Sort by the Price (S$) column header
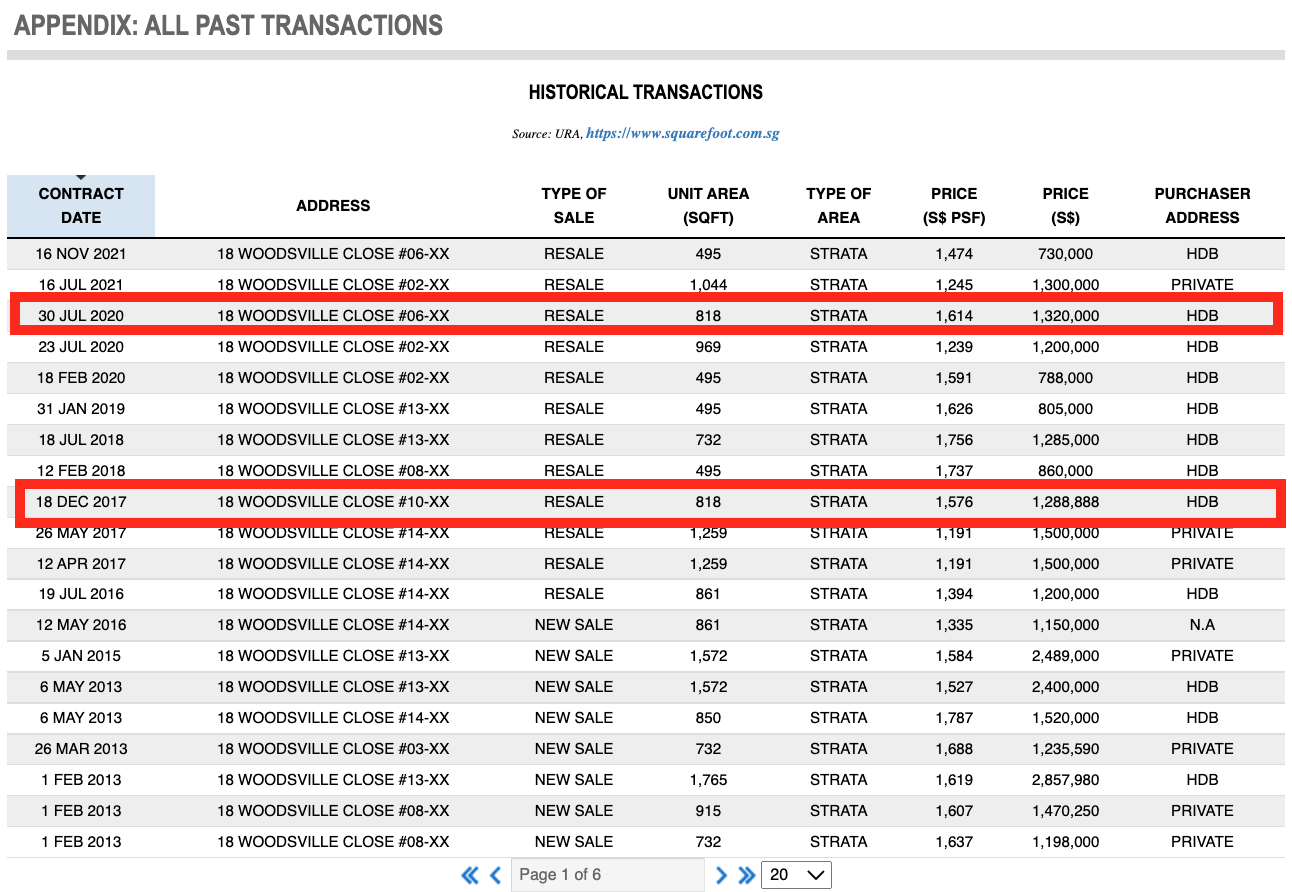Viewport: 1292px width, 892px height. coord(1065,206)
